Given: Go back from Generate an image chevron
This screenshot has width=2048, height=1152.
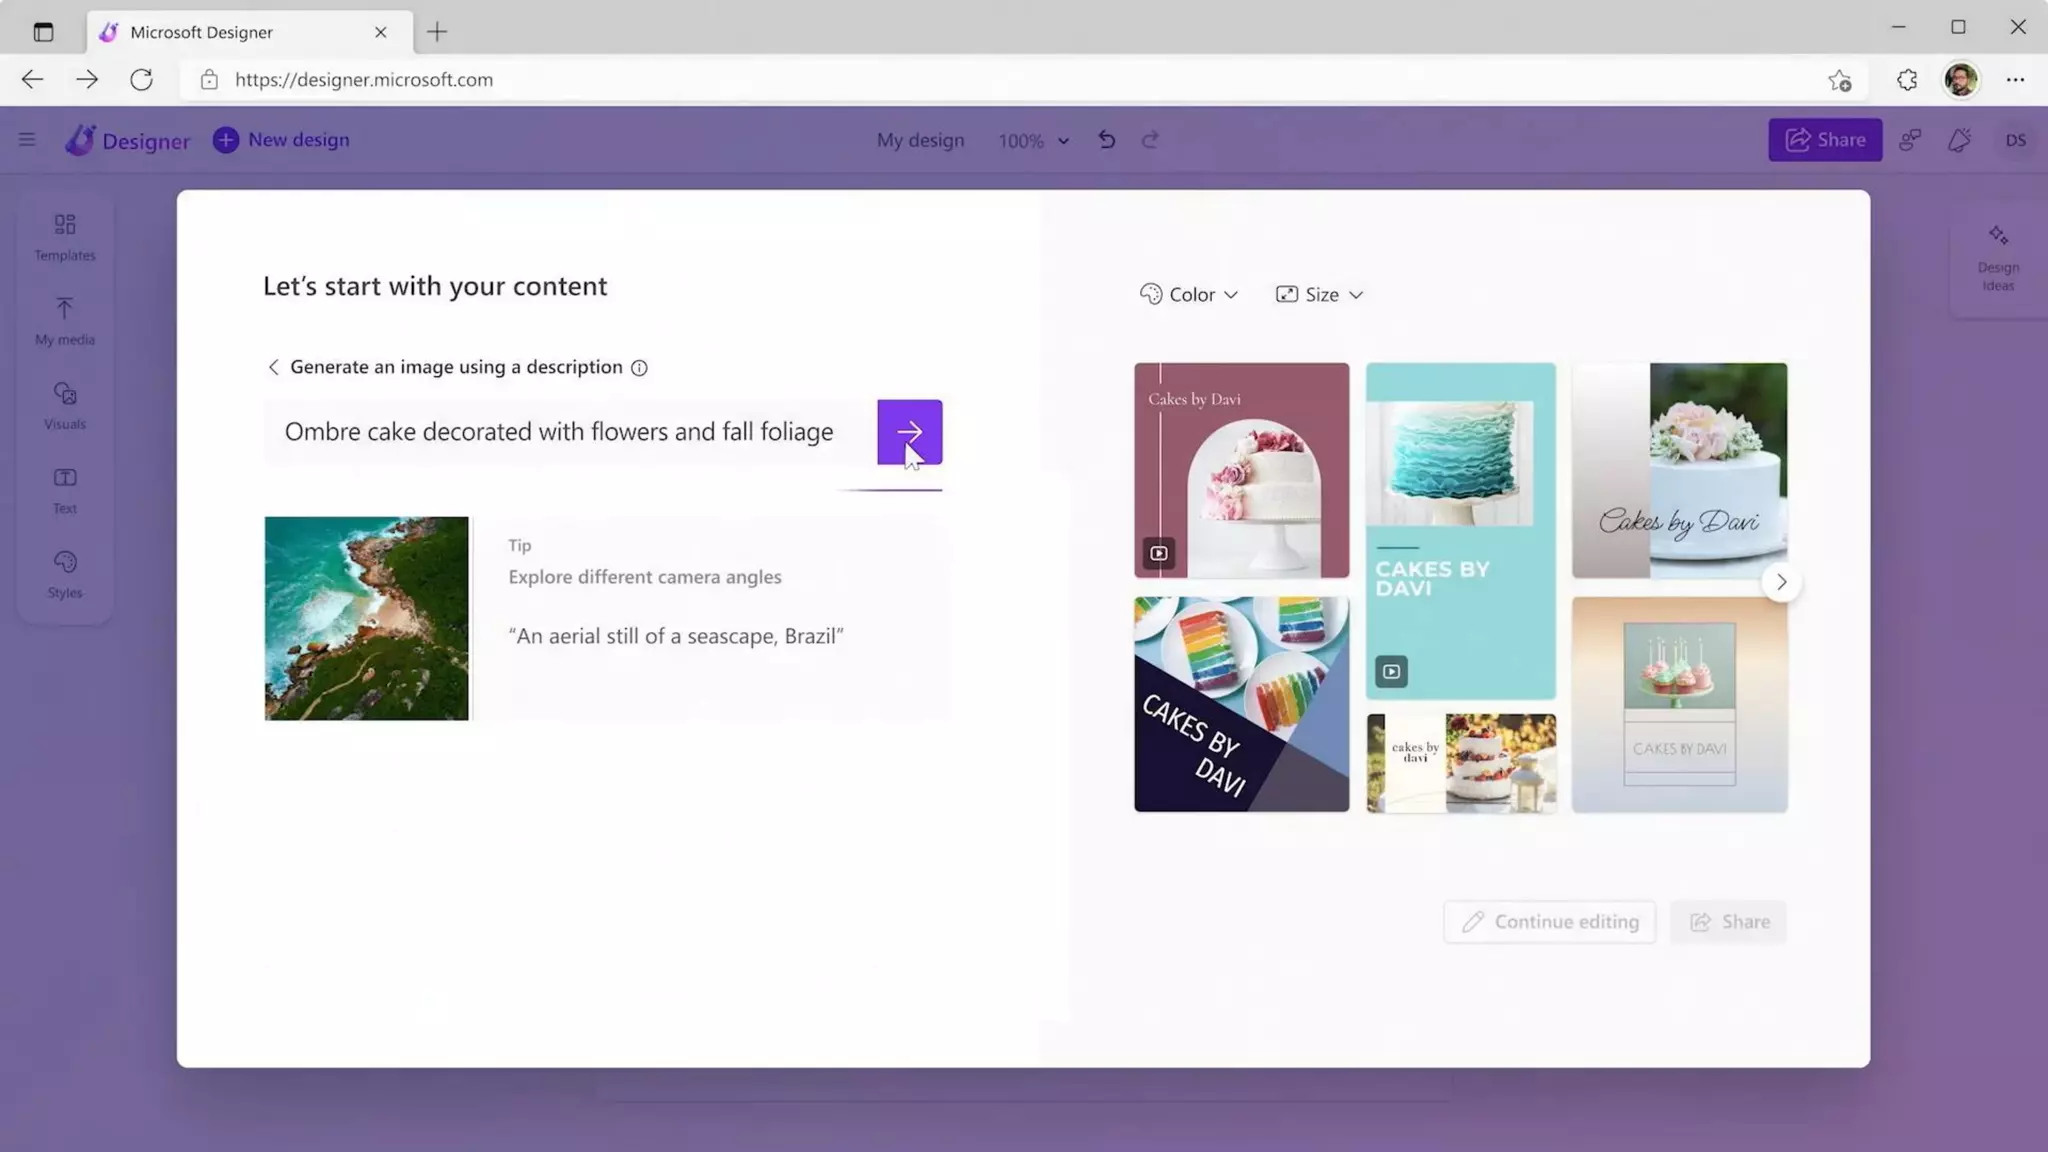Looking at the screenshot, I should [x=273, y=367].
